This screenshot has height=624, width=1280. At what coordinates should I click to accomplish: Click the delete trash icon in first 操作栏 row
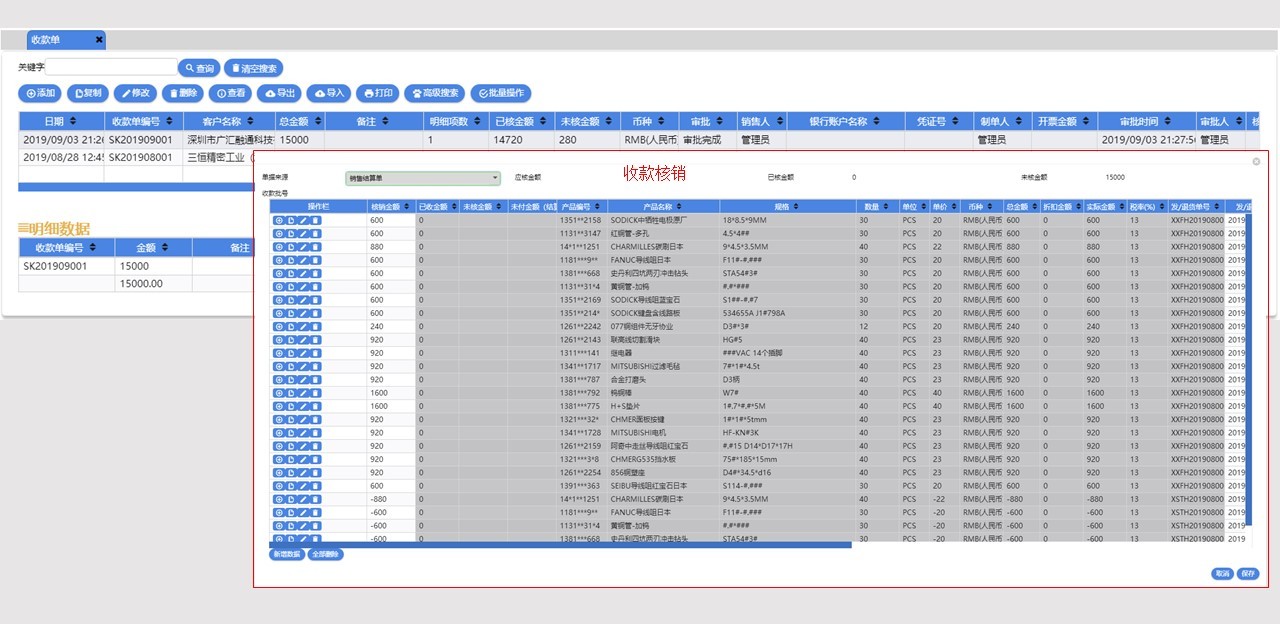pos(316,220)
